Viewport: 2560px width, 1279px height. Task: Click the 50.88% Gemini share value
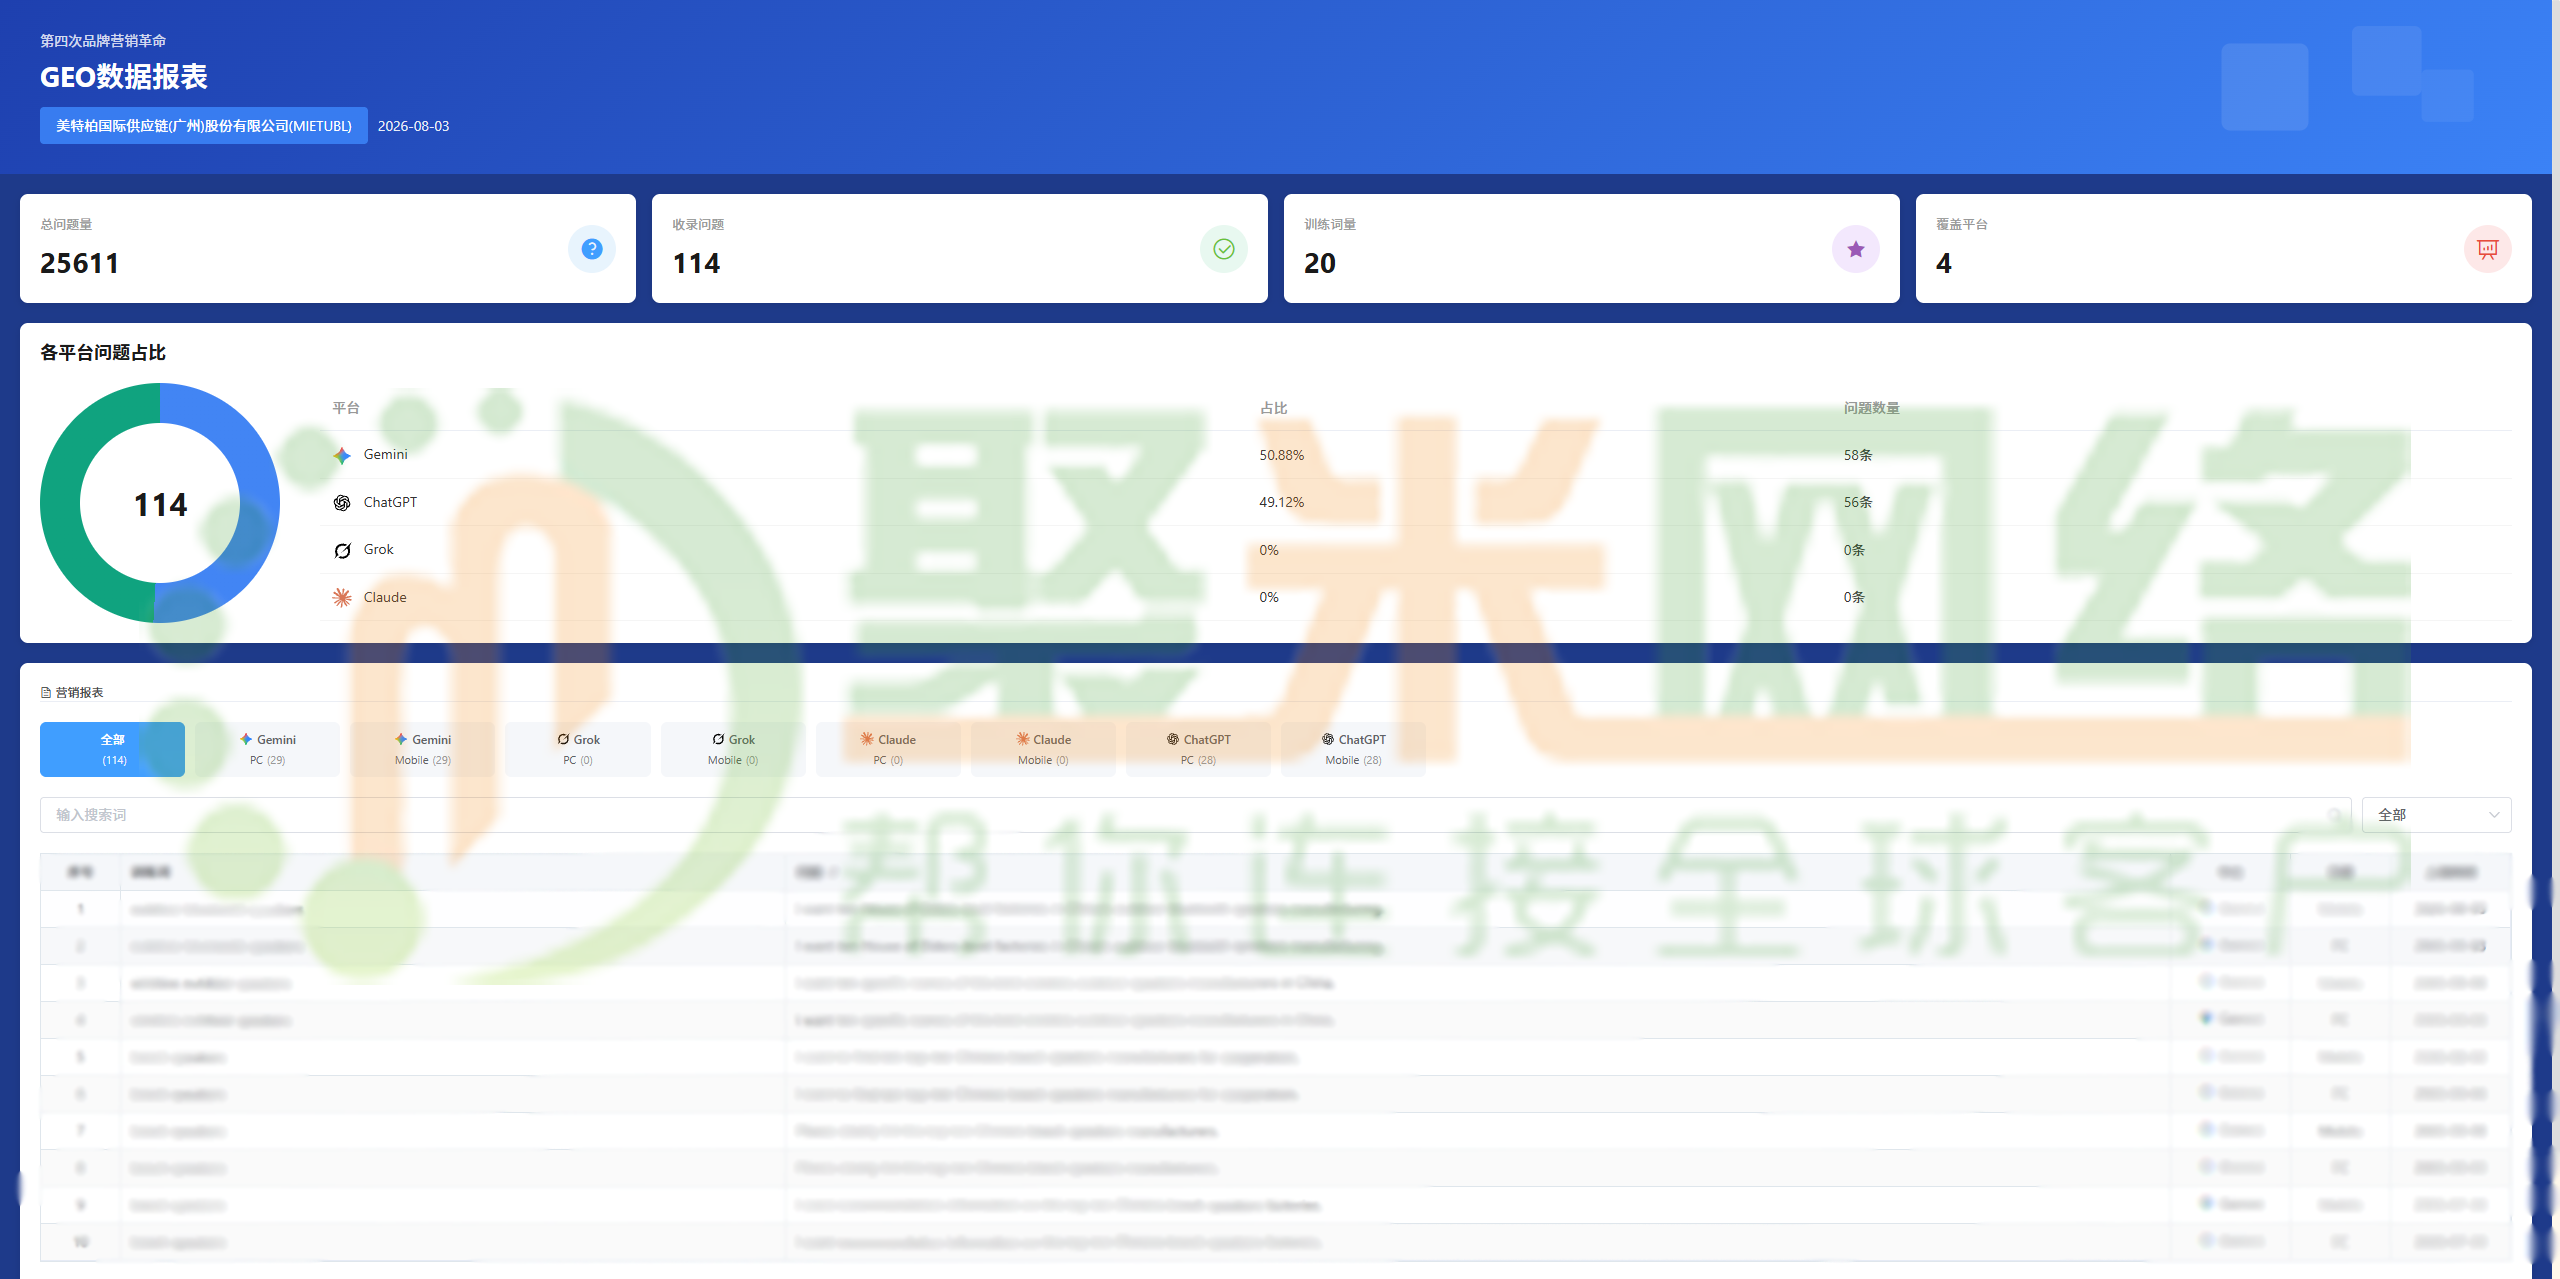[x=1281, y=455]
